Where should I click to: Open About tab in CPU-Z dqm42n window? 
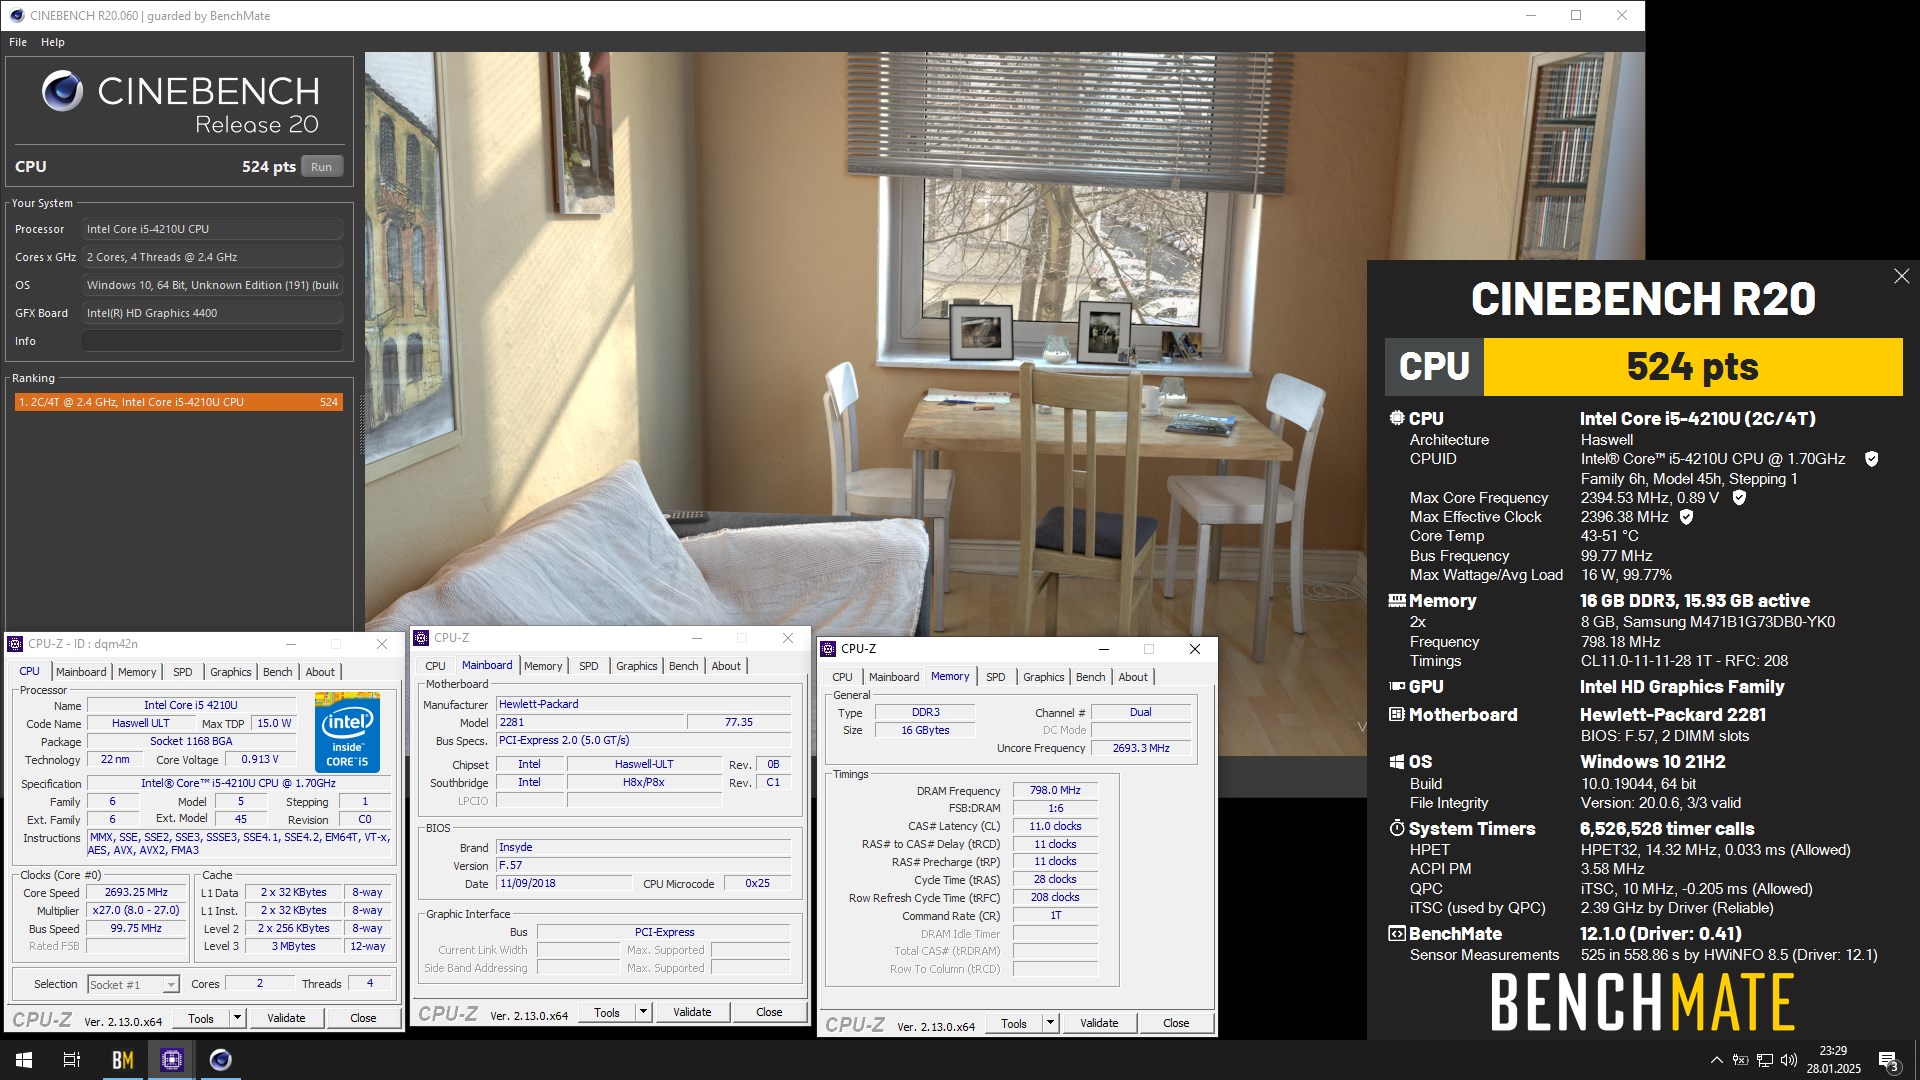click(320, 672)
